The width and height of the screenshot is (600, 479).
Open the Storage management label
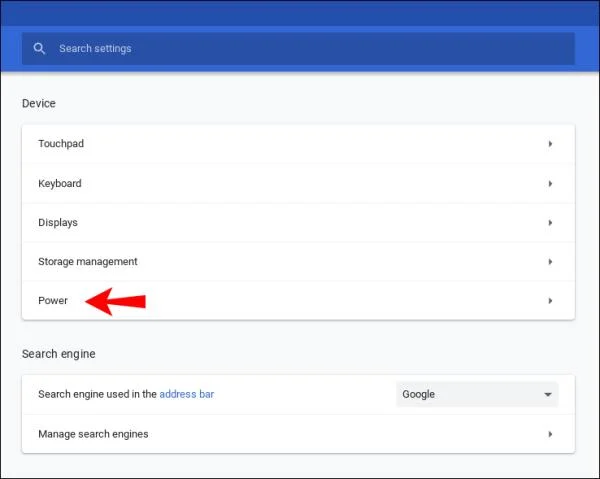tap(88, 262)
